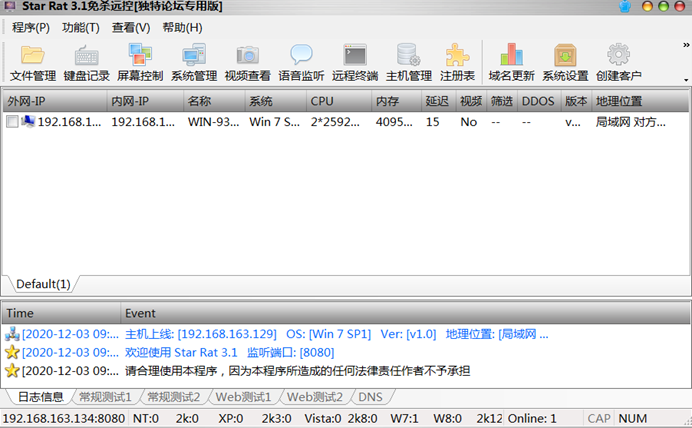
Task: Sort by the DDOS column header
Action: pyautogui.click(x=539, y=101)
